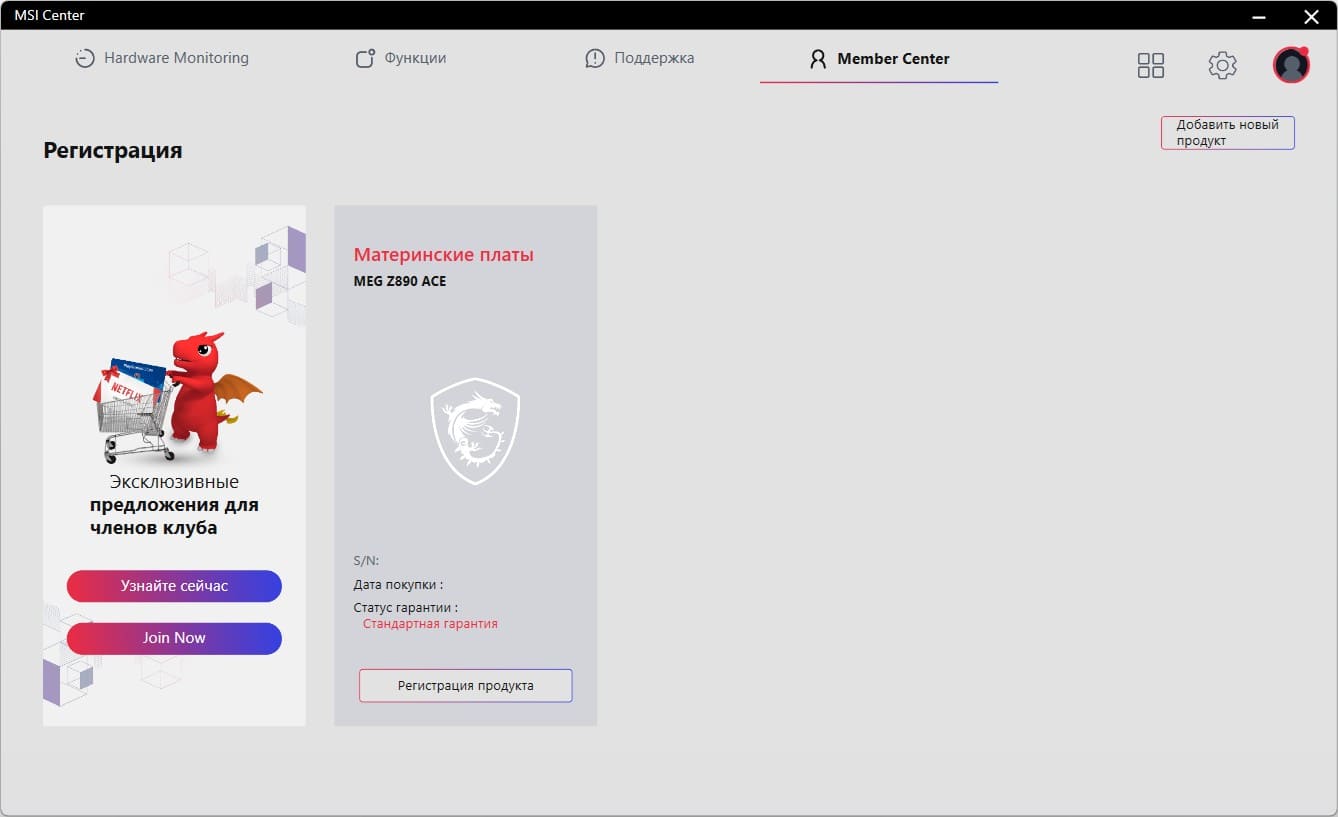Click the Поддержка exclamation bubble icon
This screenshot has height=817, width=1338.
click(x=595, y=59)
